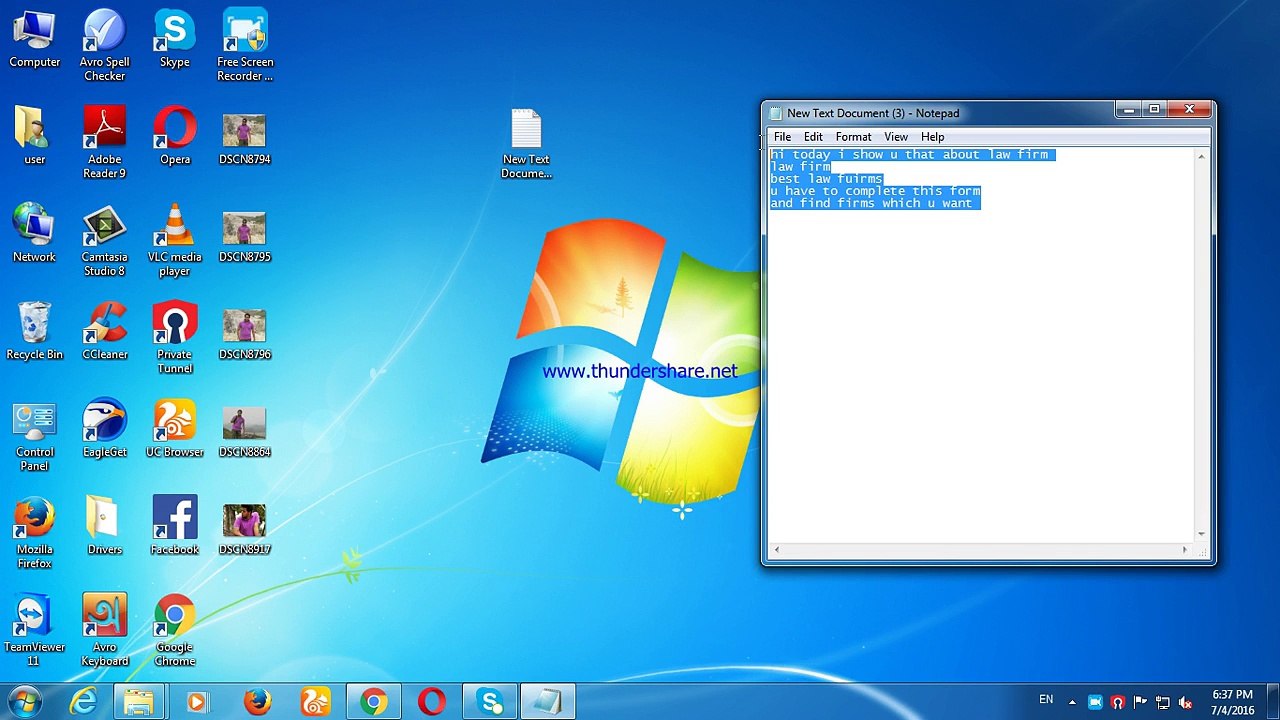Select the Opera desktop shortcut
1280x720 pixels.
point(175,137)
